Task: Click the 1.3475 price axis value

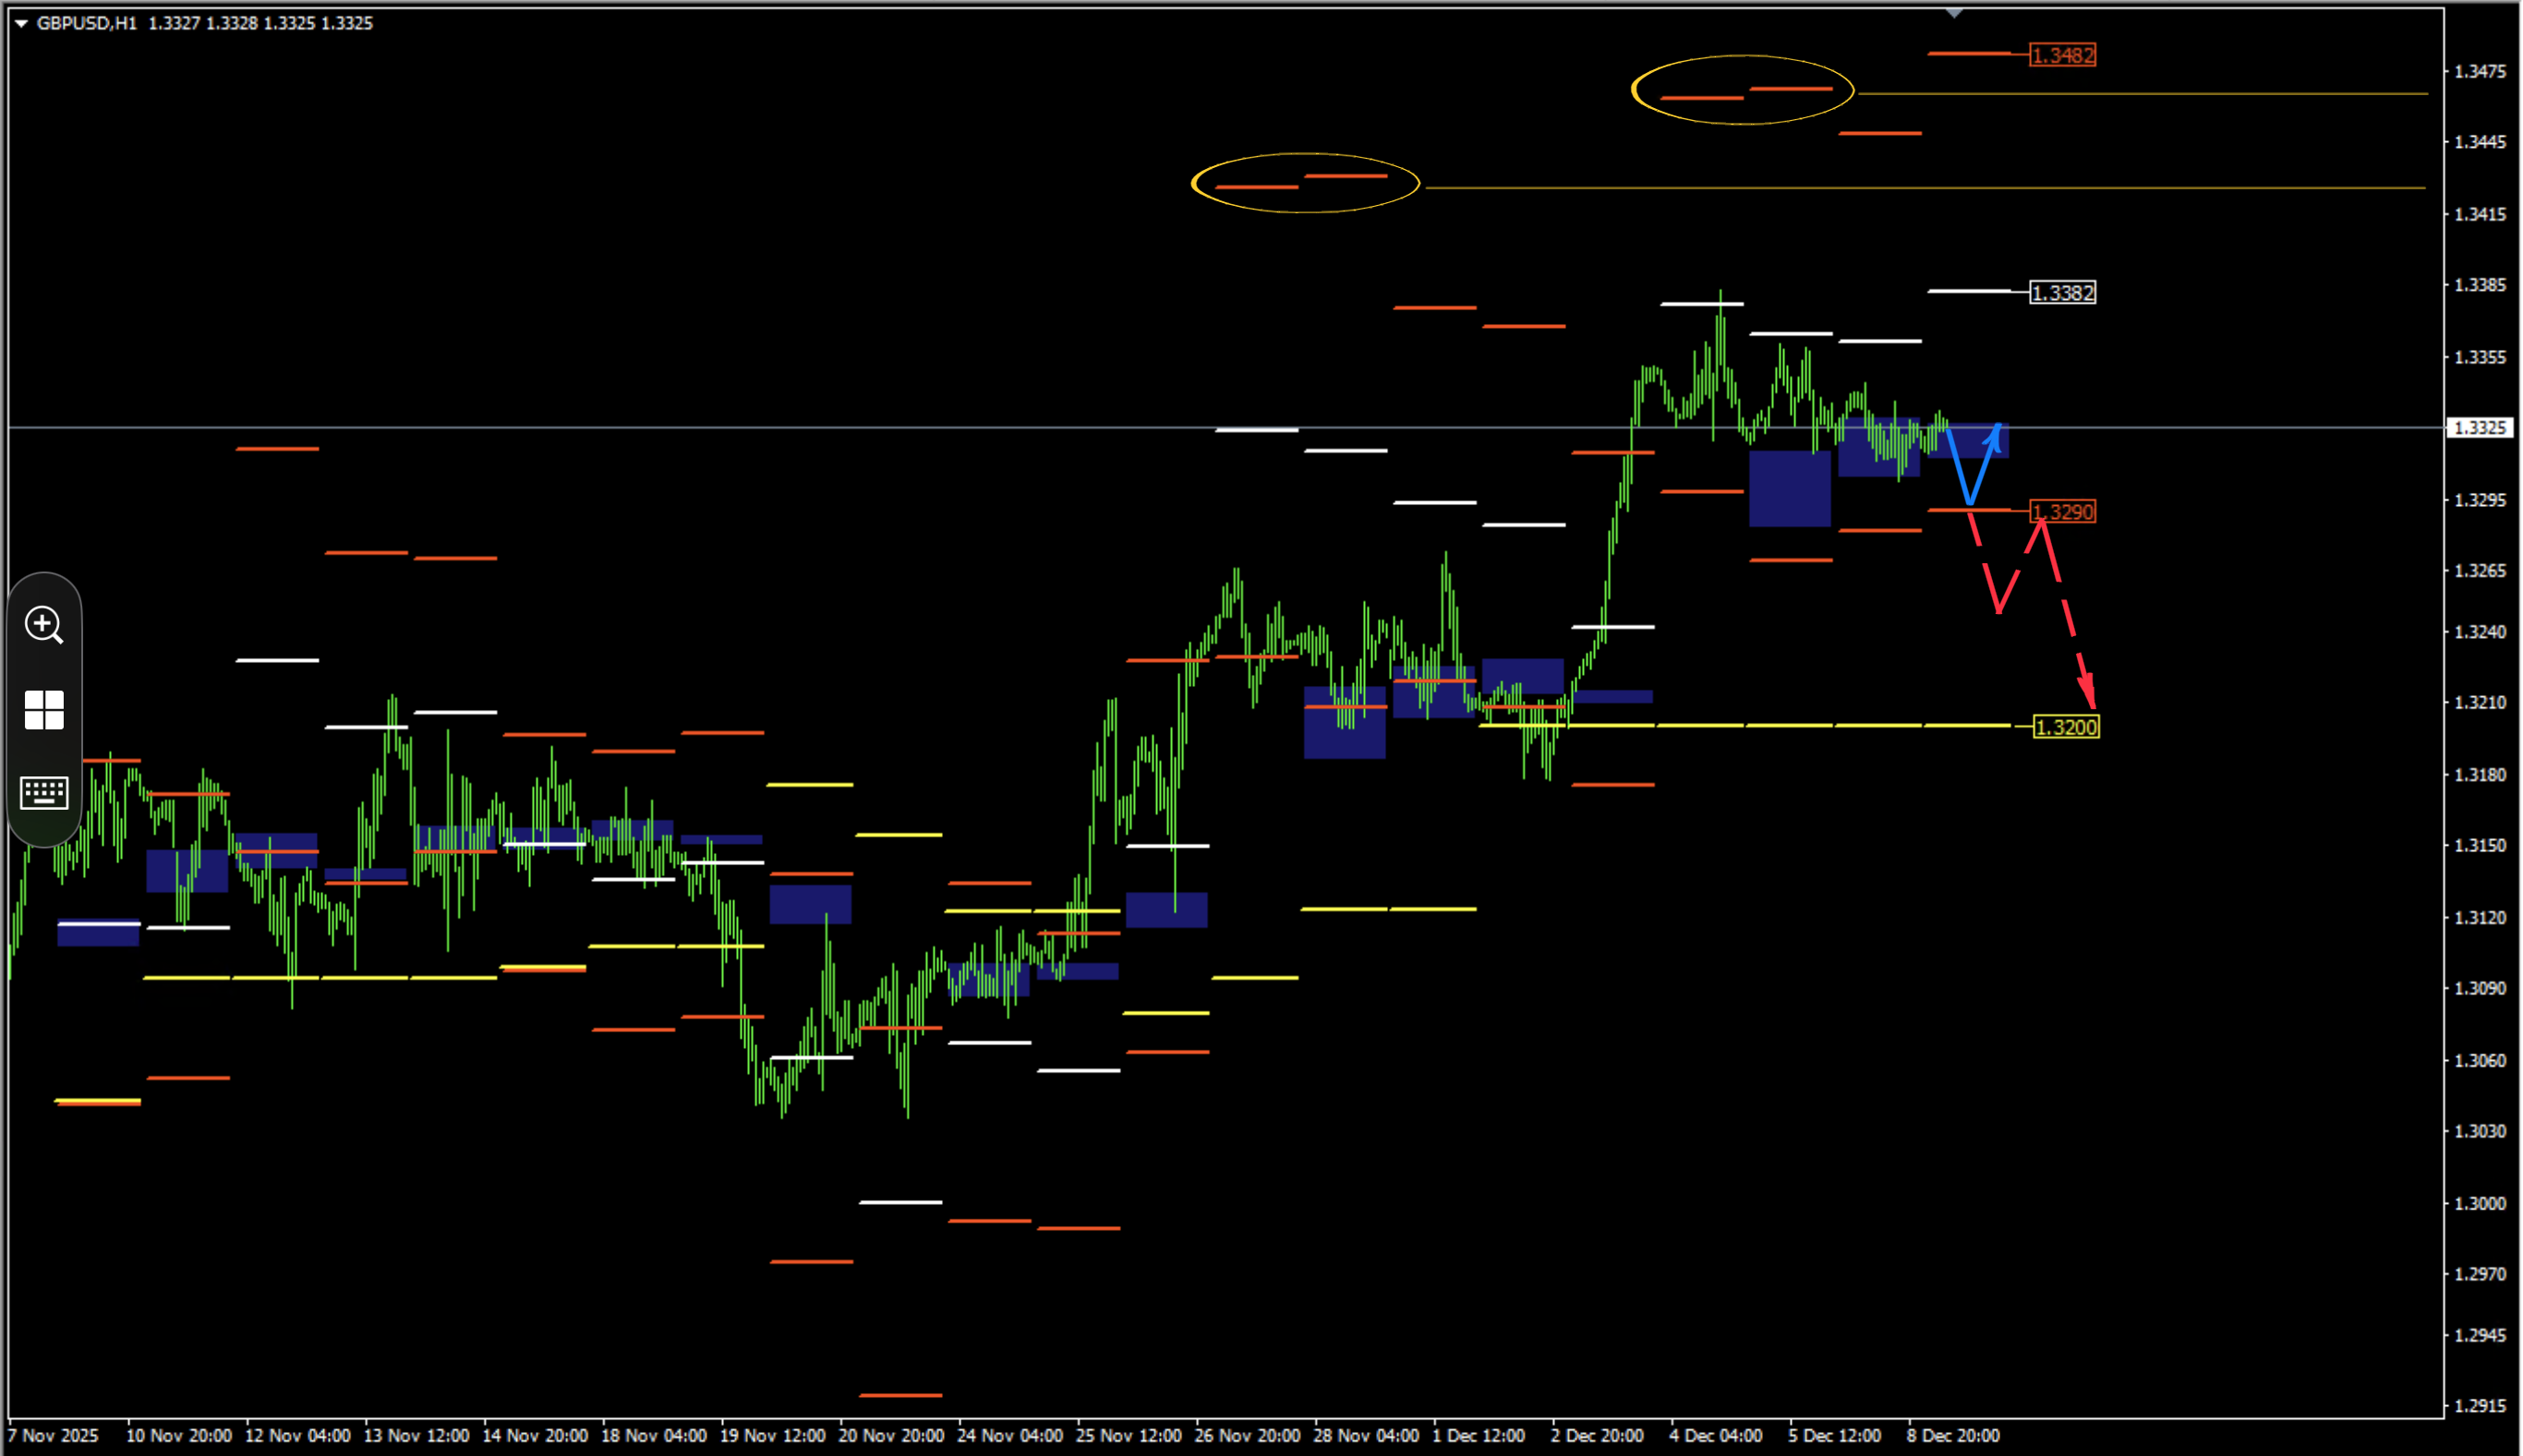Action: tap(2481, 71)
